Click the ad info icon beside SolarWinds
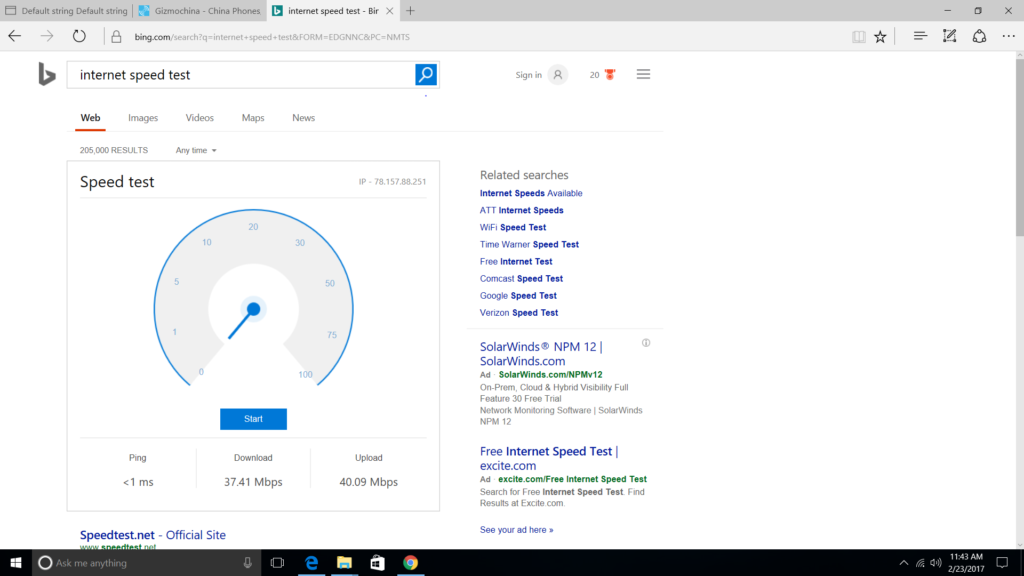Image resolution: width=1024 pixels, height=576 pixels. tap(646, 343)
